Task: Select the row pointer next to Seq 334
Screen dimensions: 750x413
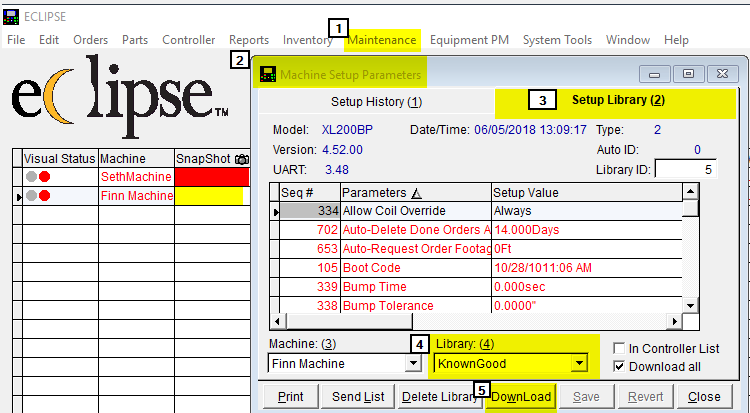Action: point(275,211)
